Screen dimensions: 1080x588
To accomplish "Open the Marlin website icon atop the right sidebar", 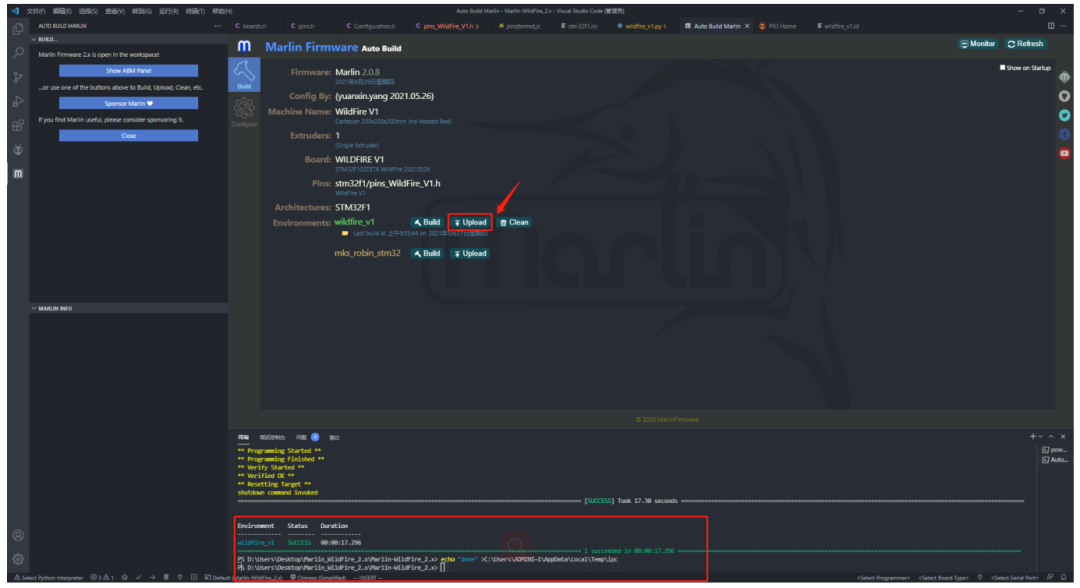I will (x=1064, y=76).
